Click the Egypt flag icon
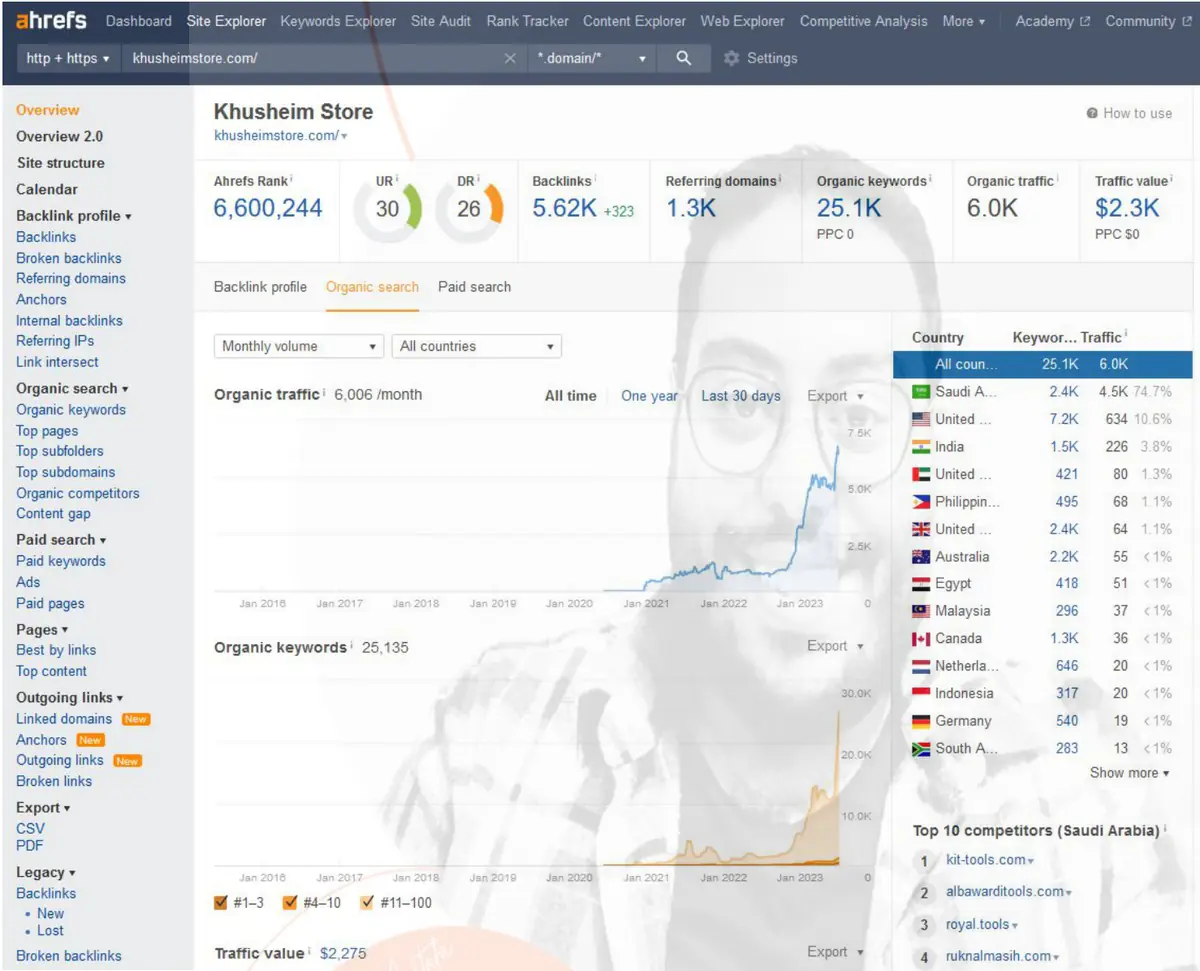The image size is (1200, 971). pos(921,584)
